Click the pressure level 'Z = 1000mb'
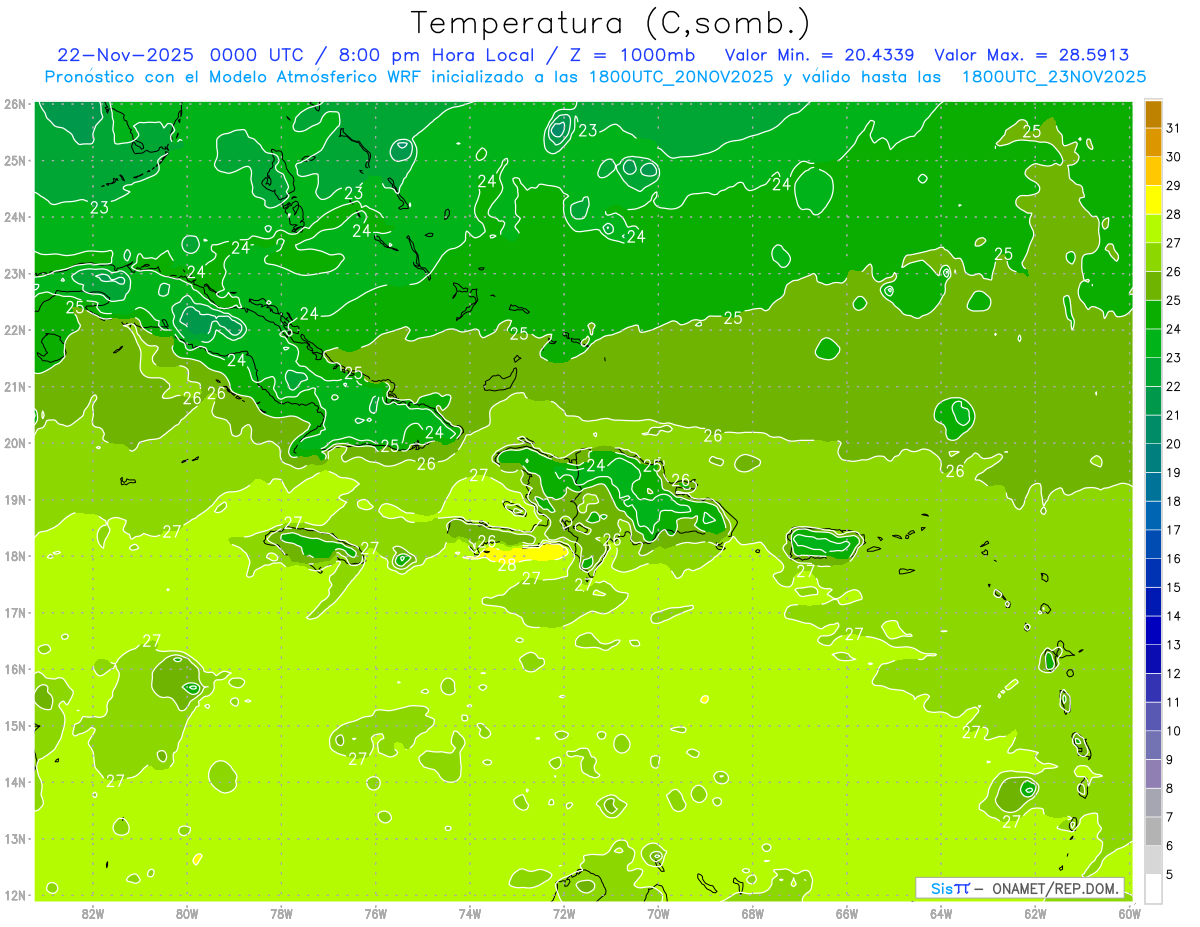1200x927 pixels. pos(634,55)
